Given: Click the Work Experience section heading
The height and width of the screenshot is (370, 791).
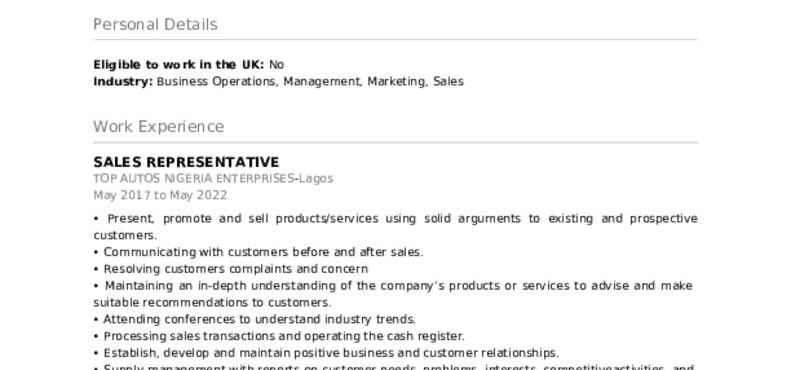Looking at the screenshot, I should 158,126.
